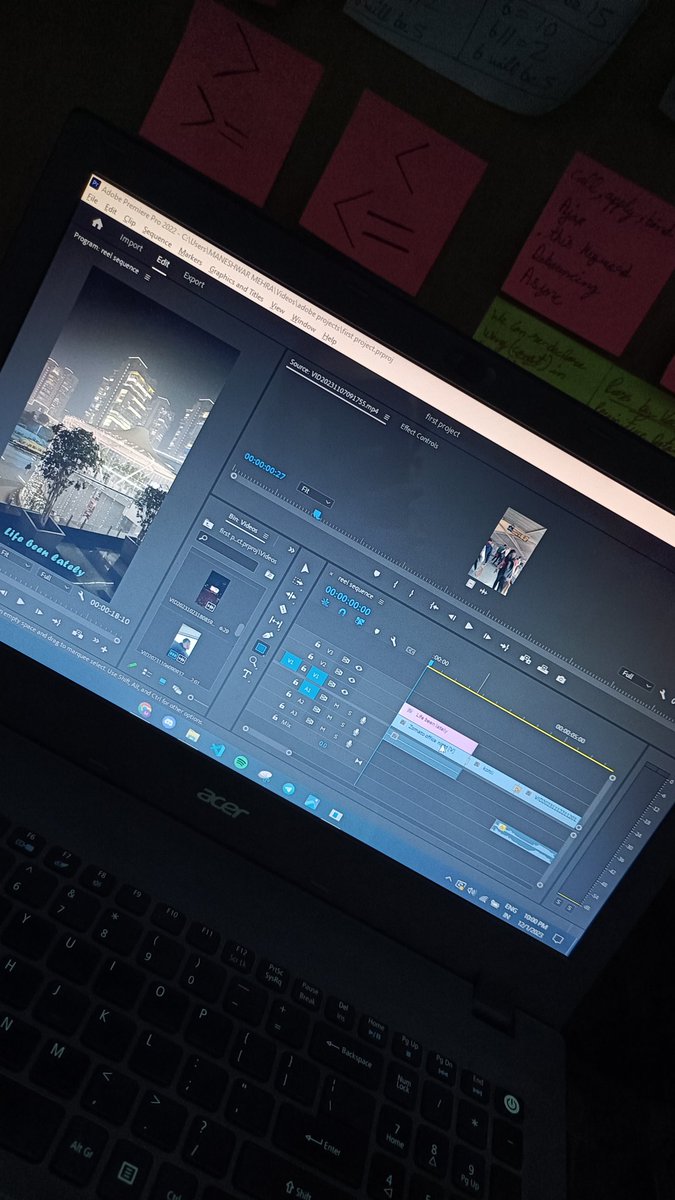Image resolution: width=675 pixels, height=1200 pixels.
Task: Open Telegram from the taskbar
Action: [288, 789]
